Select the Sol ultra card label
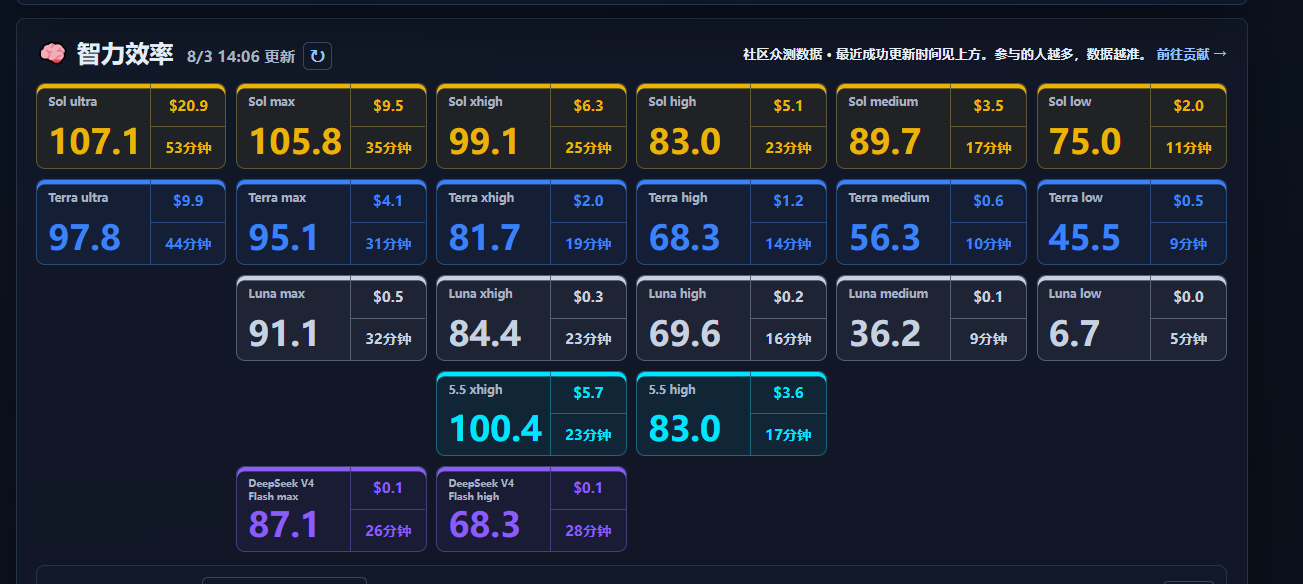Image resolution: width=1303 pixels, height=584 pixels. point(73,102)
